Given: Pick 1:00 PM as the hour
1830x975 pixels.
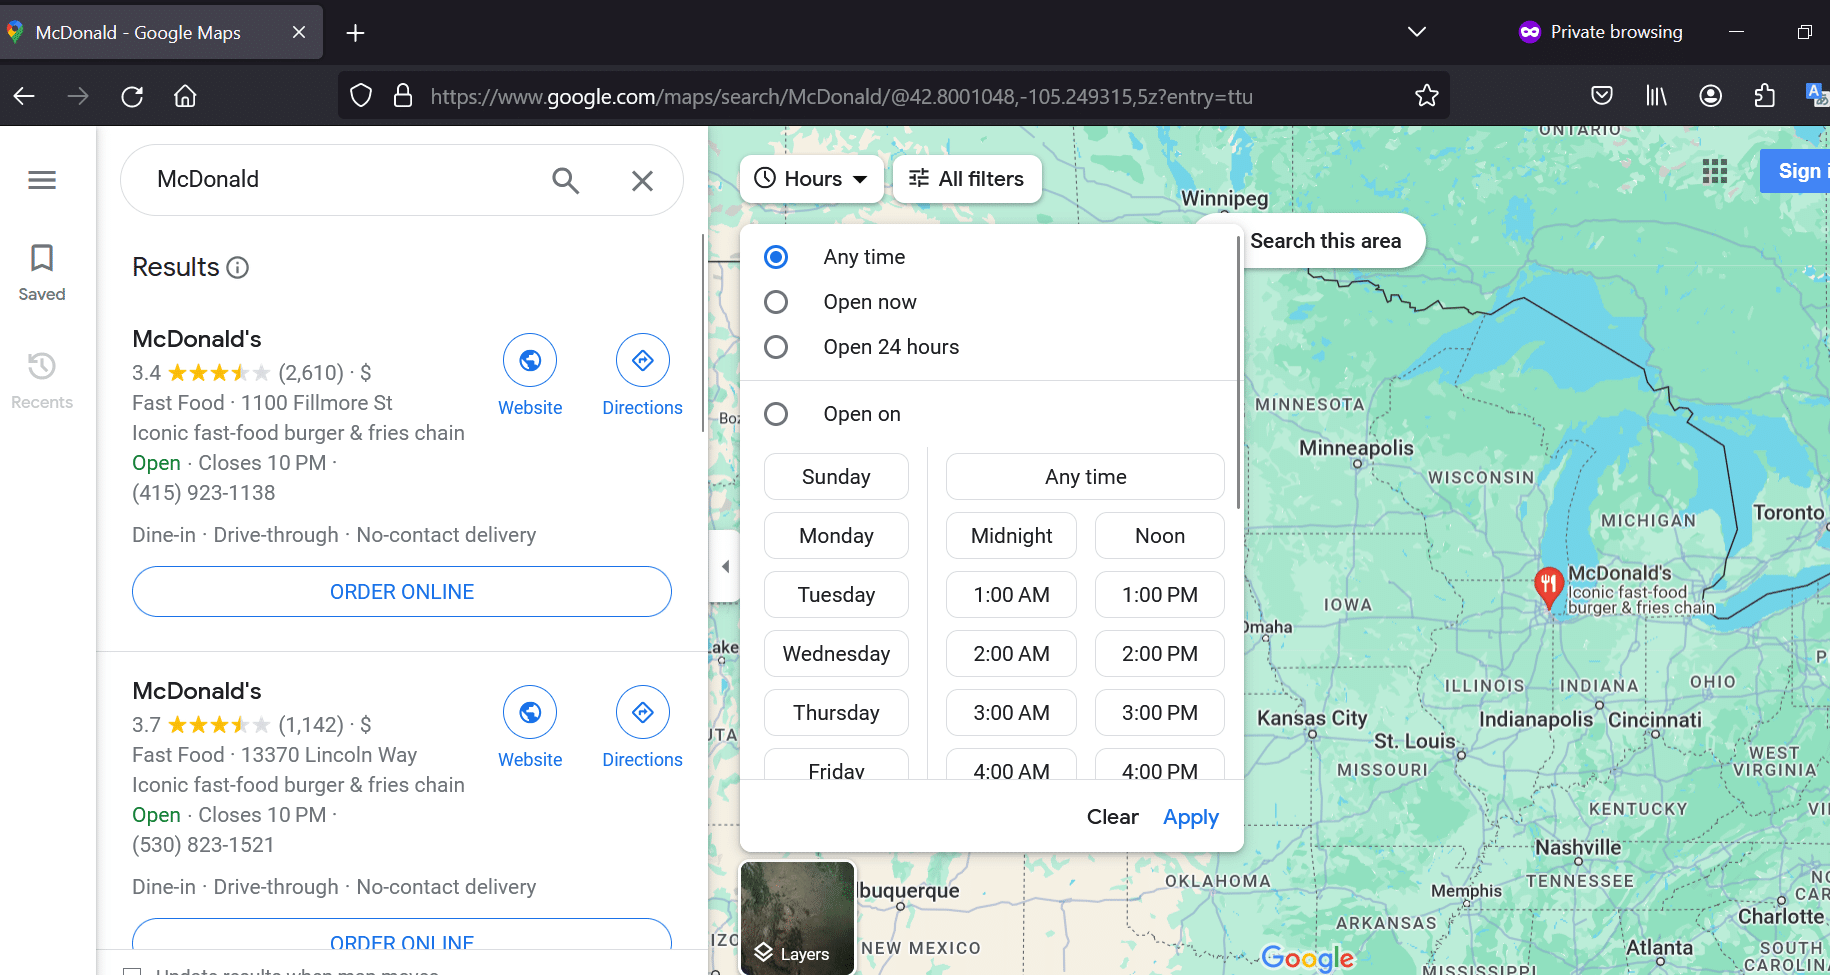Looking at the screenshot, I should (x=1160, y=595).
